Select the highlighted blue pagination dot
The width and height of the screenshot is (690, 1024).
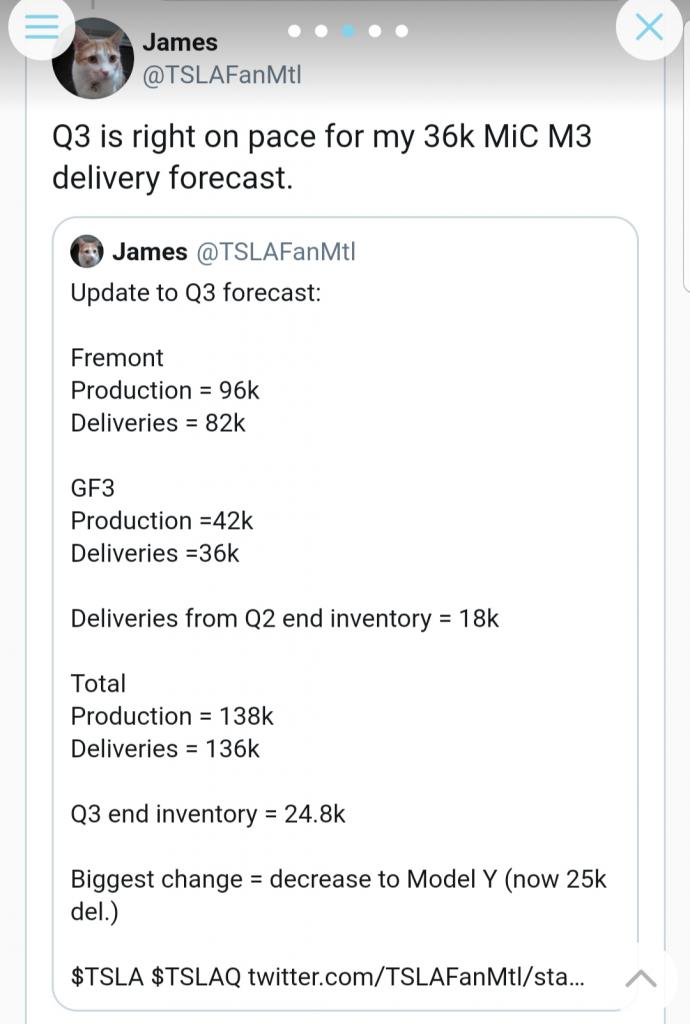pyautogui.click(x=349, y=31)
